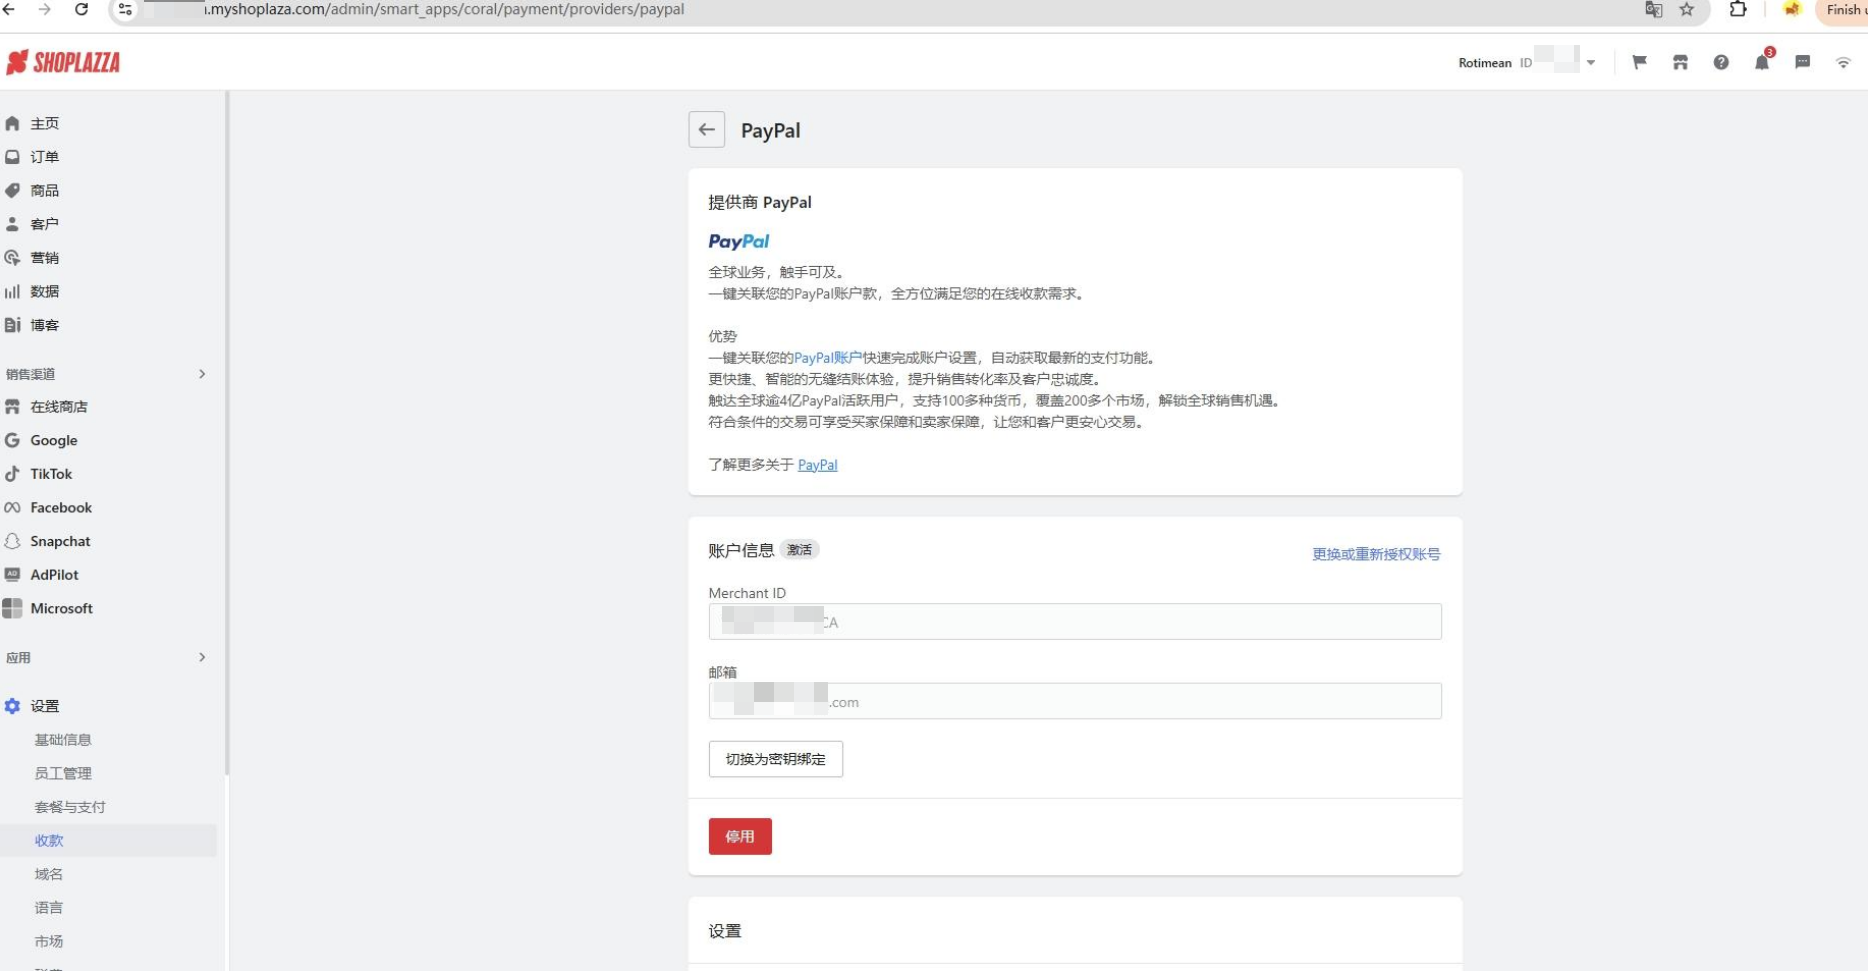This screenshot has width=1868, height=971.
Task: Open the 了解更多关于 PayPal link
Action: [x=817, y=465]
